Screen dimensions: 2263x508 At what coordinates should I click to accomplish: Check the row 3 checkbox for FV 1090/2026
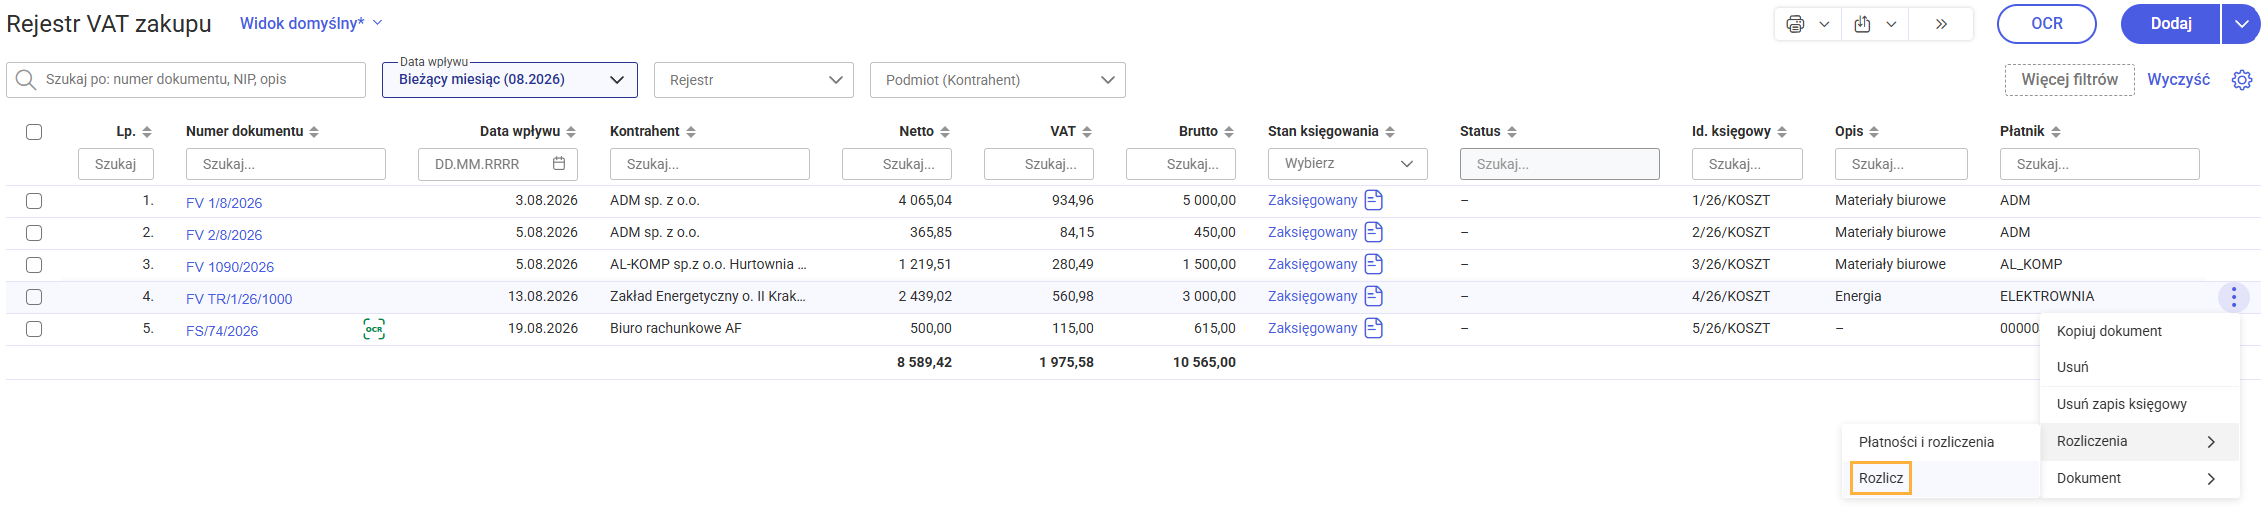(34, 265)
